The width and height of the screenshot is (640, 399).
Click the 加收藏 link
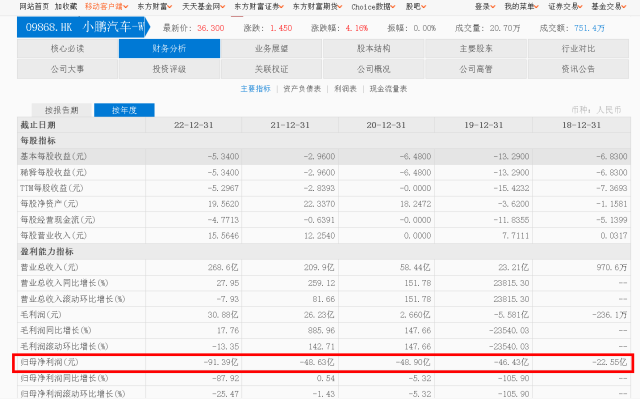pyautogui.click(x=66, y=7)
